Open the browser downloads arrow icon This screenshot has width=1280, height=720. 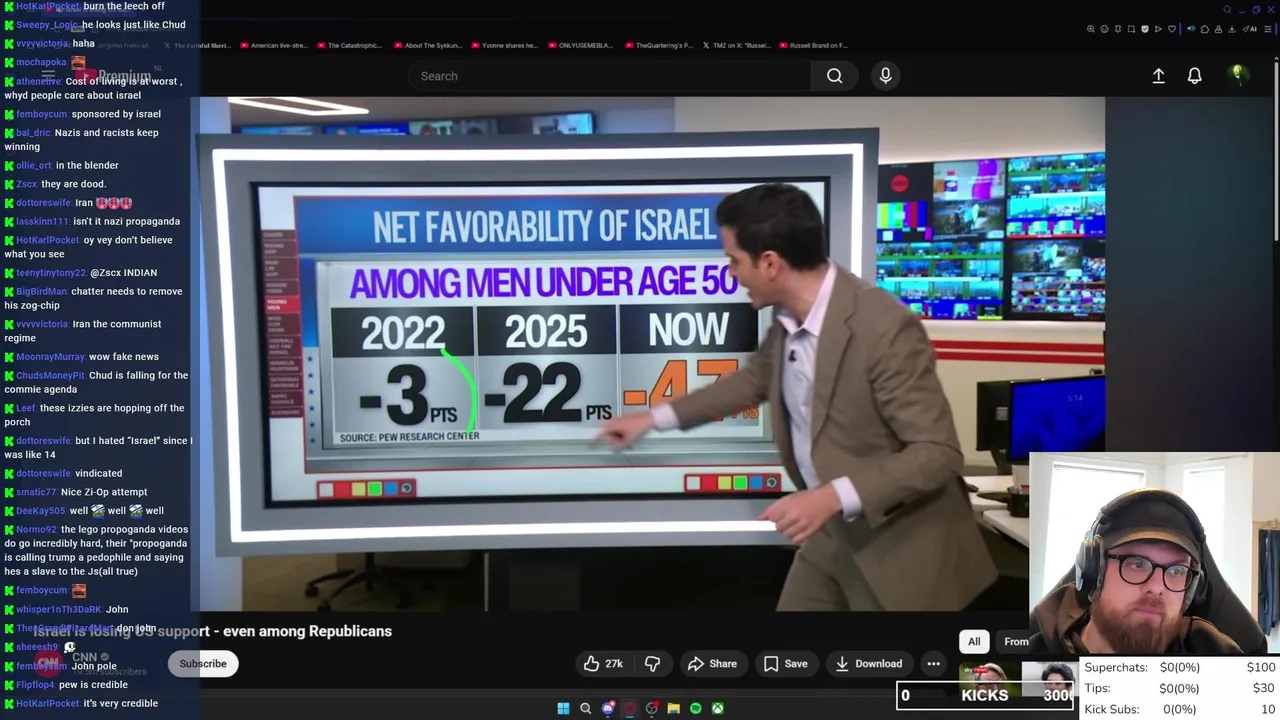[x=1232, y=29]
